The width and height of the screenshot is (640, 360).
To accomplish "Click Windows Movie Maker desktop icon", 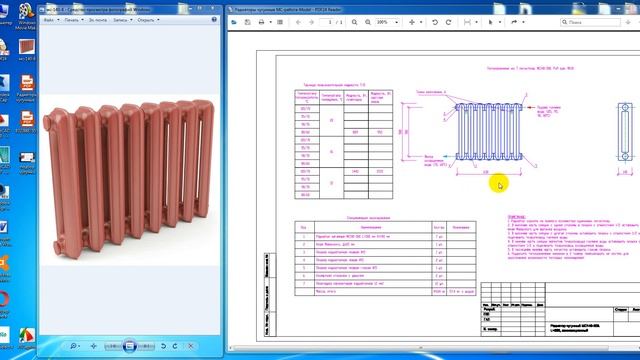I will coord(27,16).
